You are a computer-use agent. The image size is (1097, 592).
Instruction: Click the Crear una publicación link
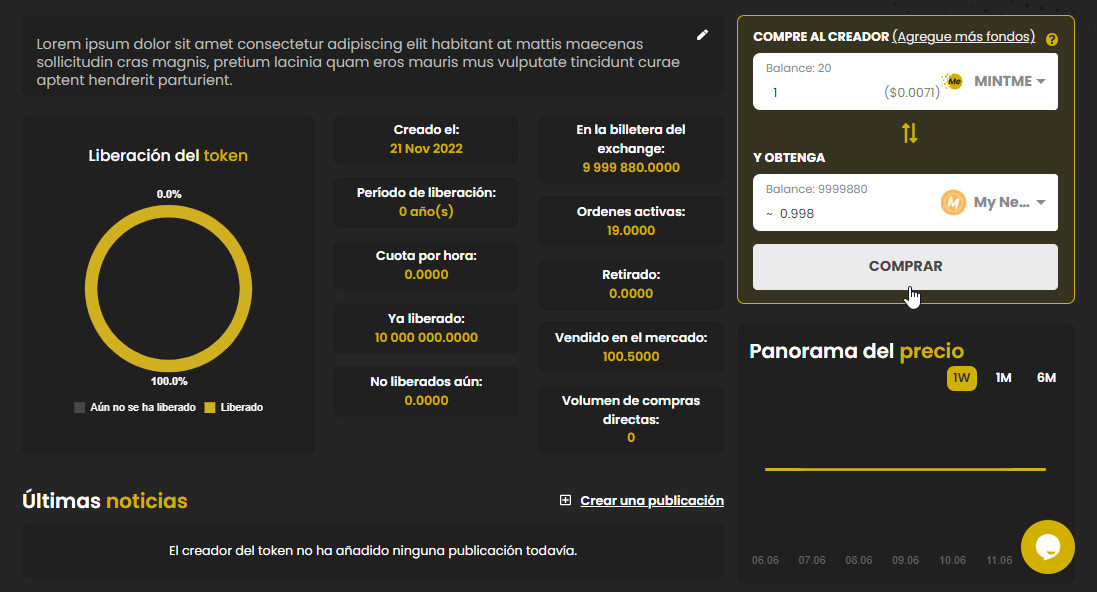[651, 501]
